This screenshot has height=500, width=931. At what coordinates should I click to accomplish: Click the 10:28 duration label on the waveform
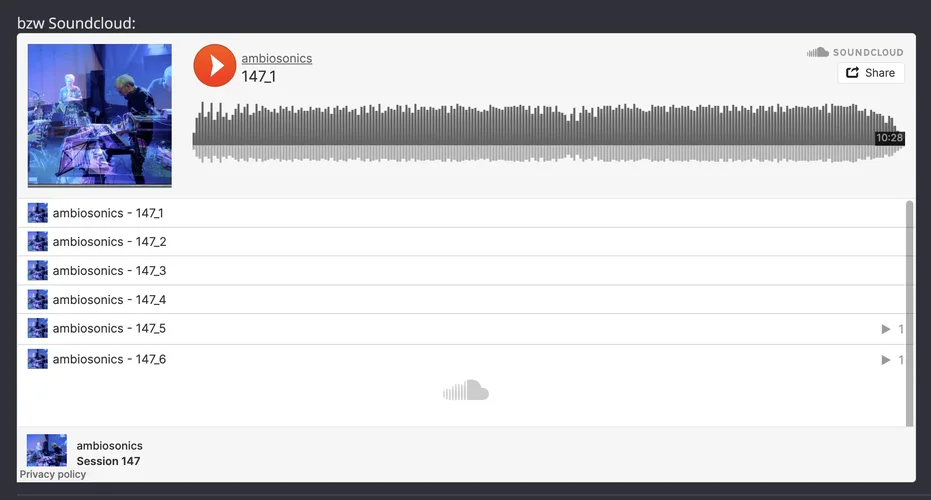[x=889, y=138]
